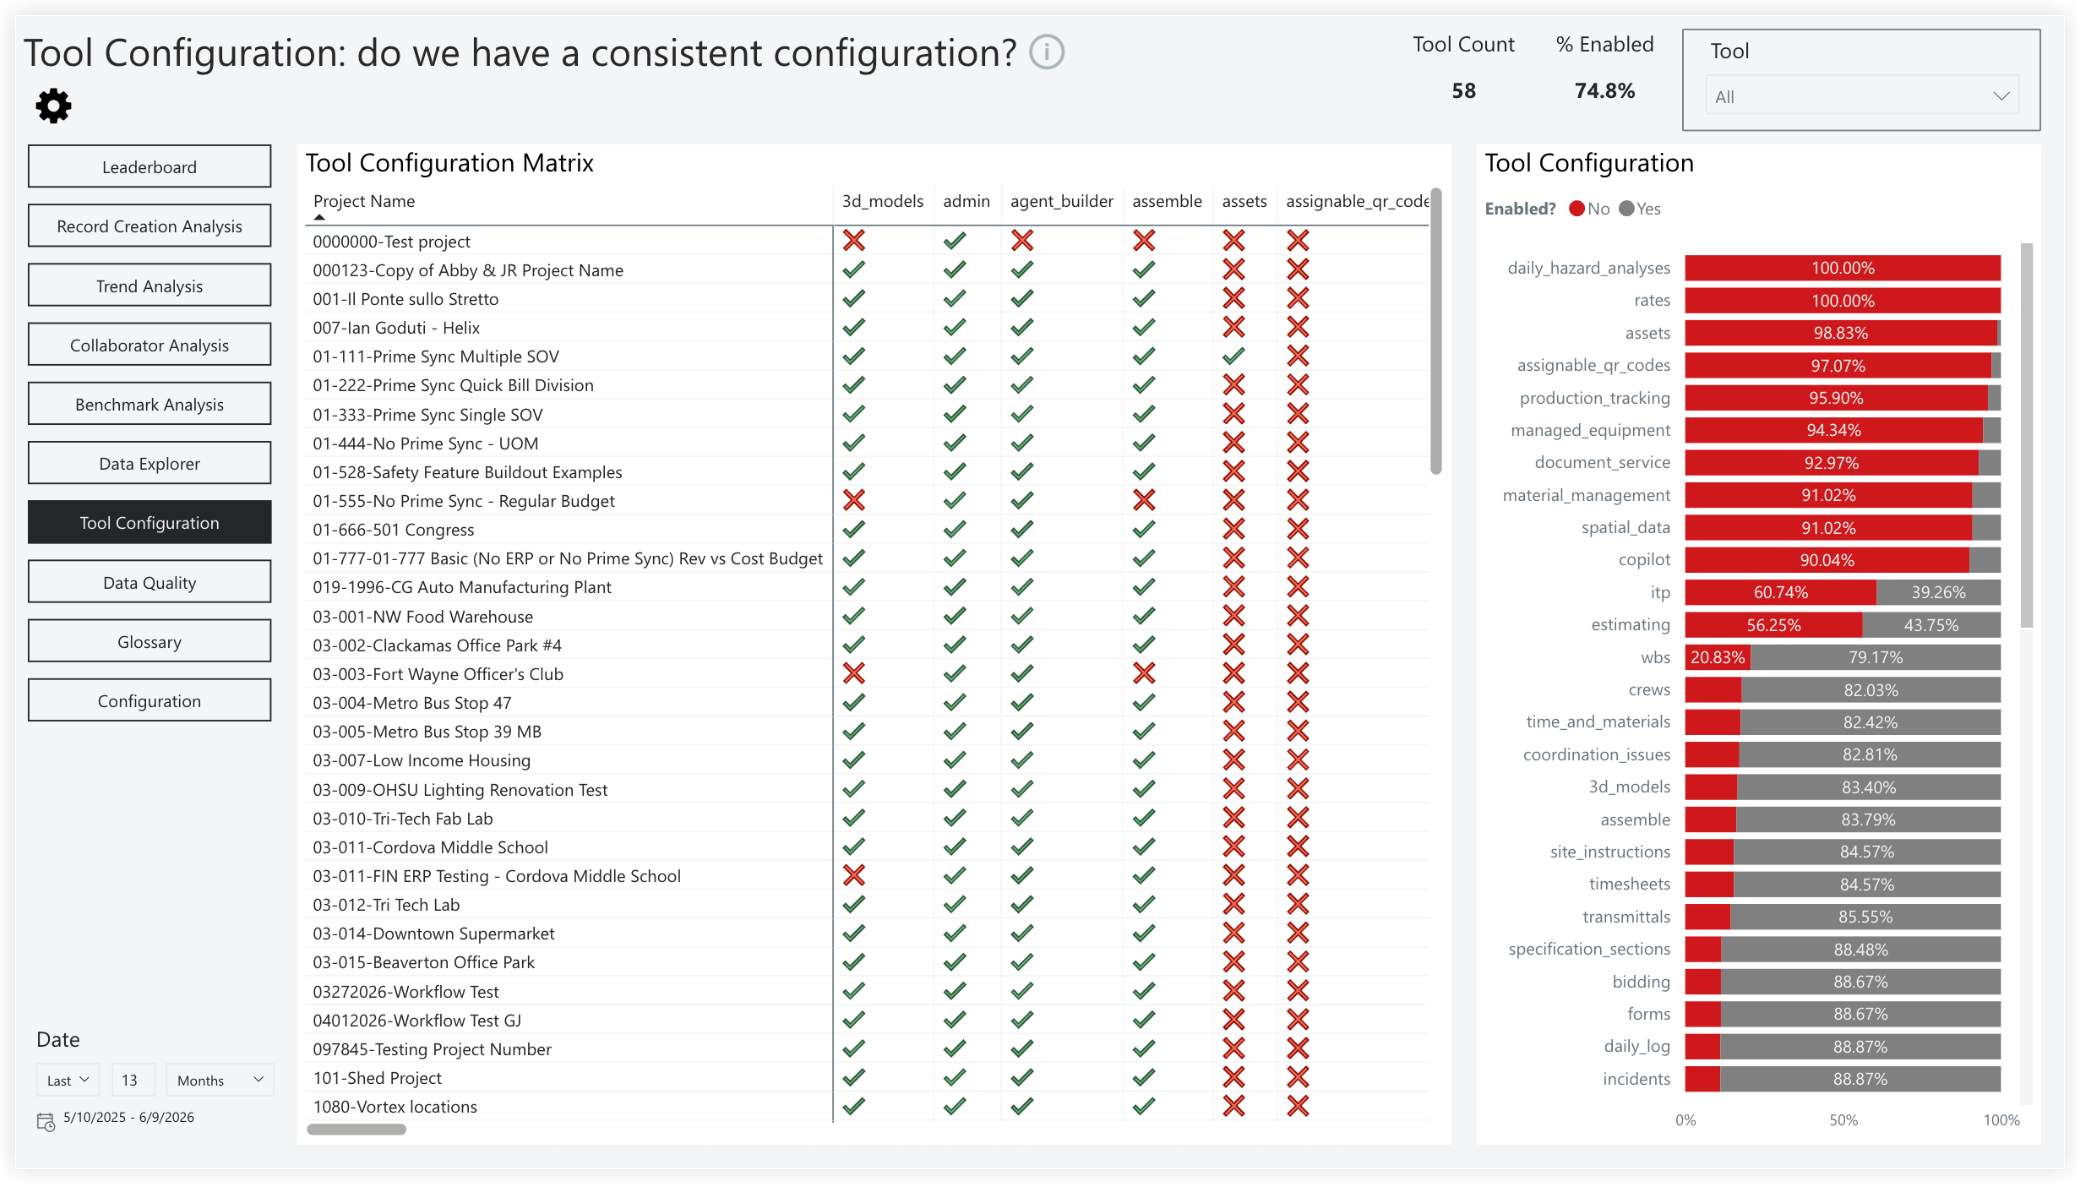Select project 097845-Testing Project Number
Screen dimensions: 2080x1184
point(432,1049)
